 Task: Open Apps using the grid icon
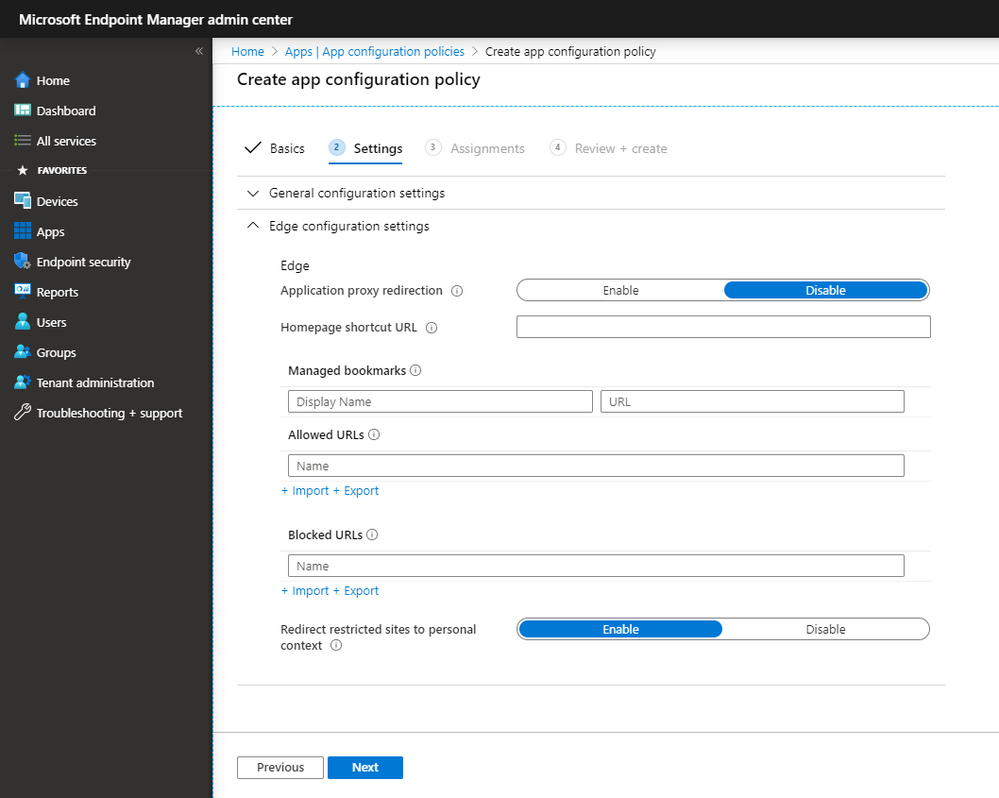coord(22,232)
